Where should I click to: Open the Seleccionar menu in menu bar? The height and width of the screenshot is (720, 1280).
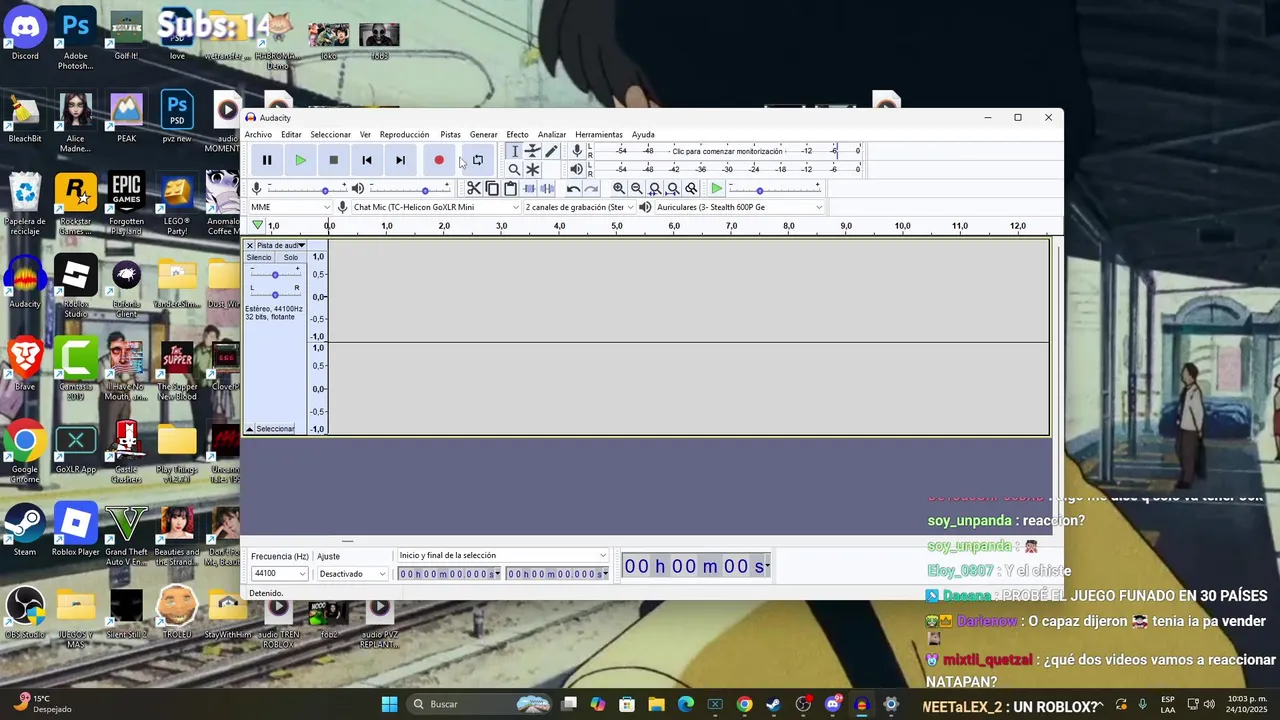(x=330, y=134)
